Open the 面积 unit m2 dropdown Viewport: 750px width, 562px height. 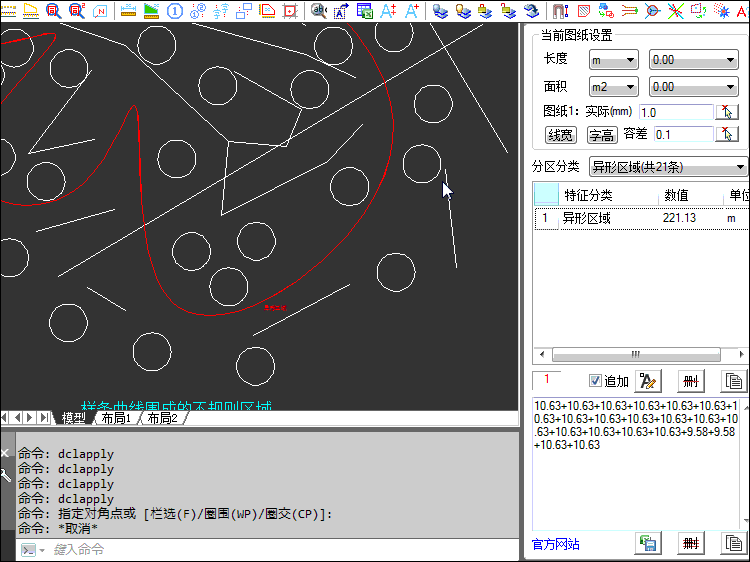613,87
